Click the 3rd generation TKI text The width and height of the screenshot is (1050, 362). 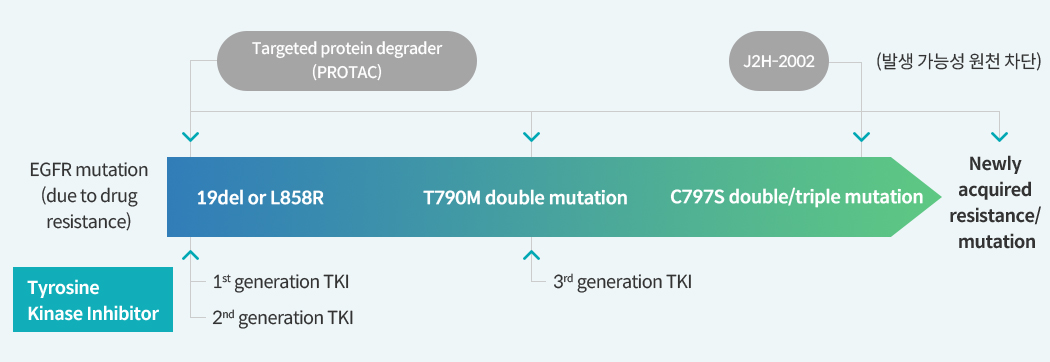(x=622, y=282)
